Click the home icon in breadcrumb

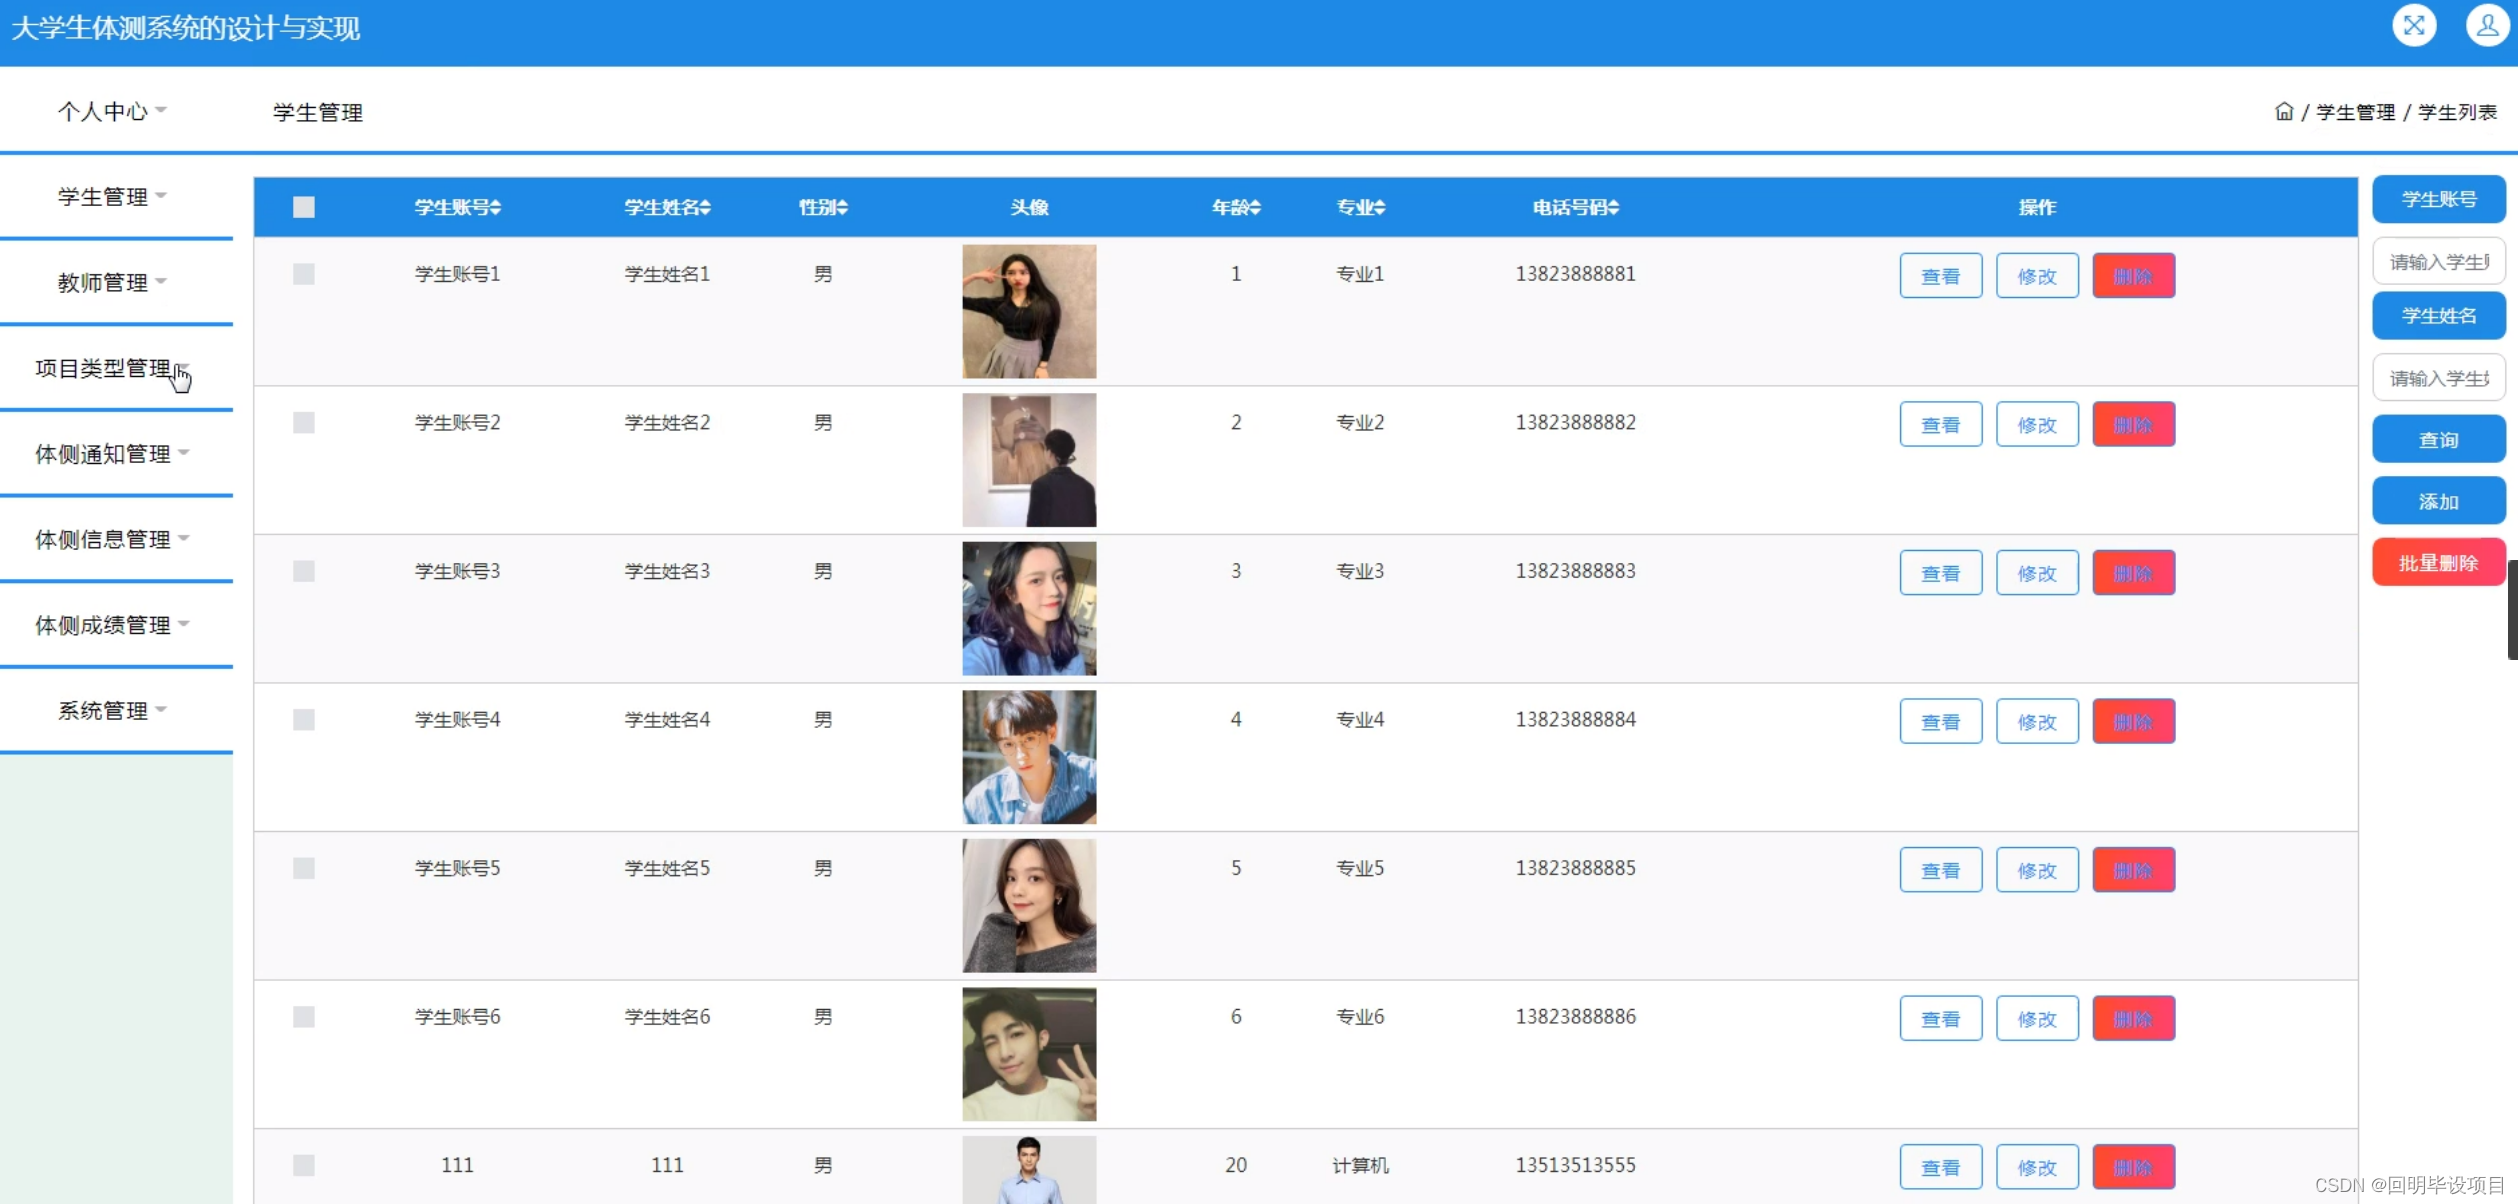tap(2283, 112)
